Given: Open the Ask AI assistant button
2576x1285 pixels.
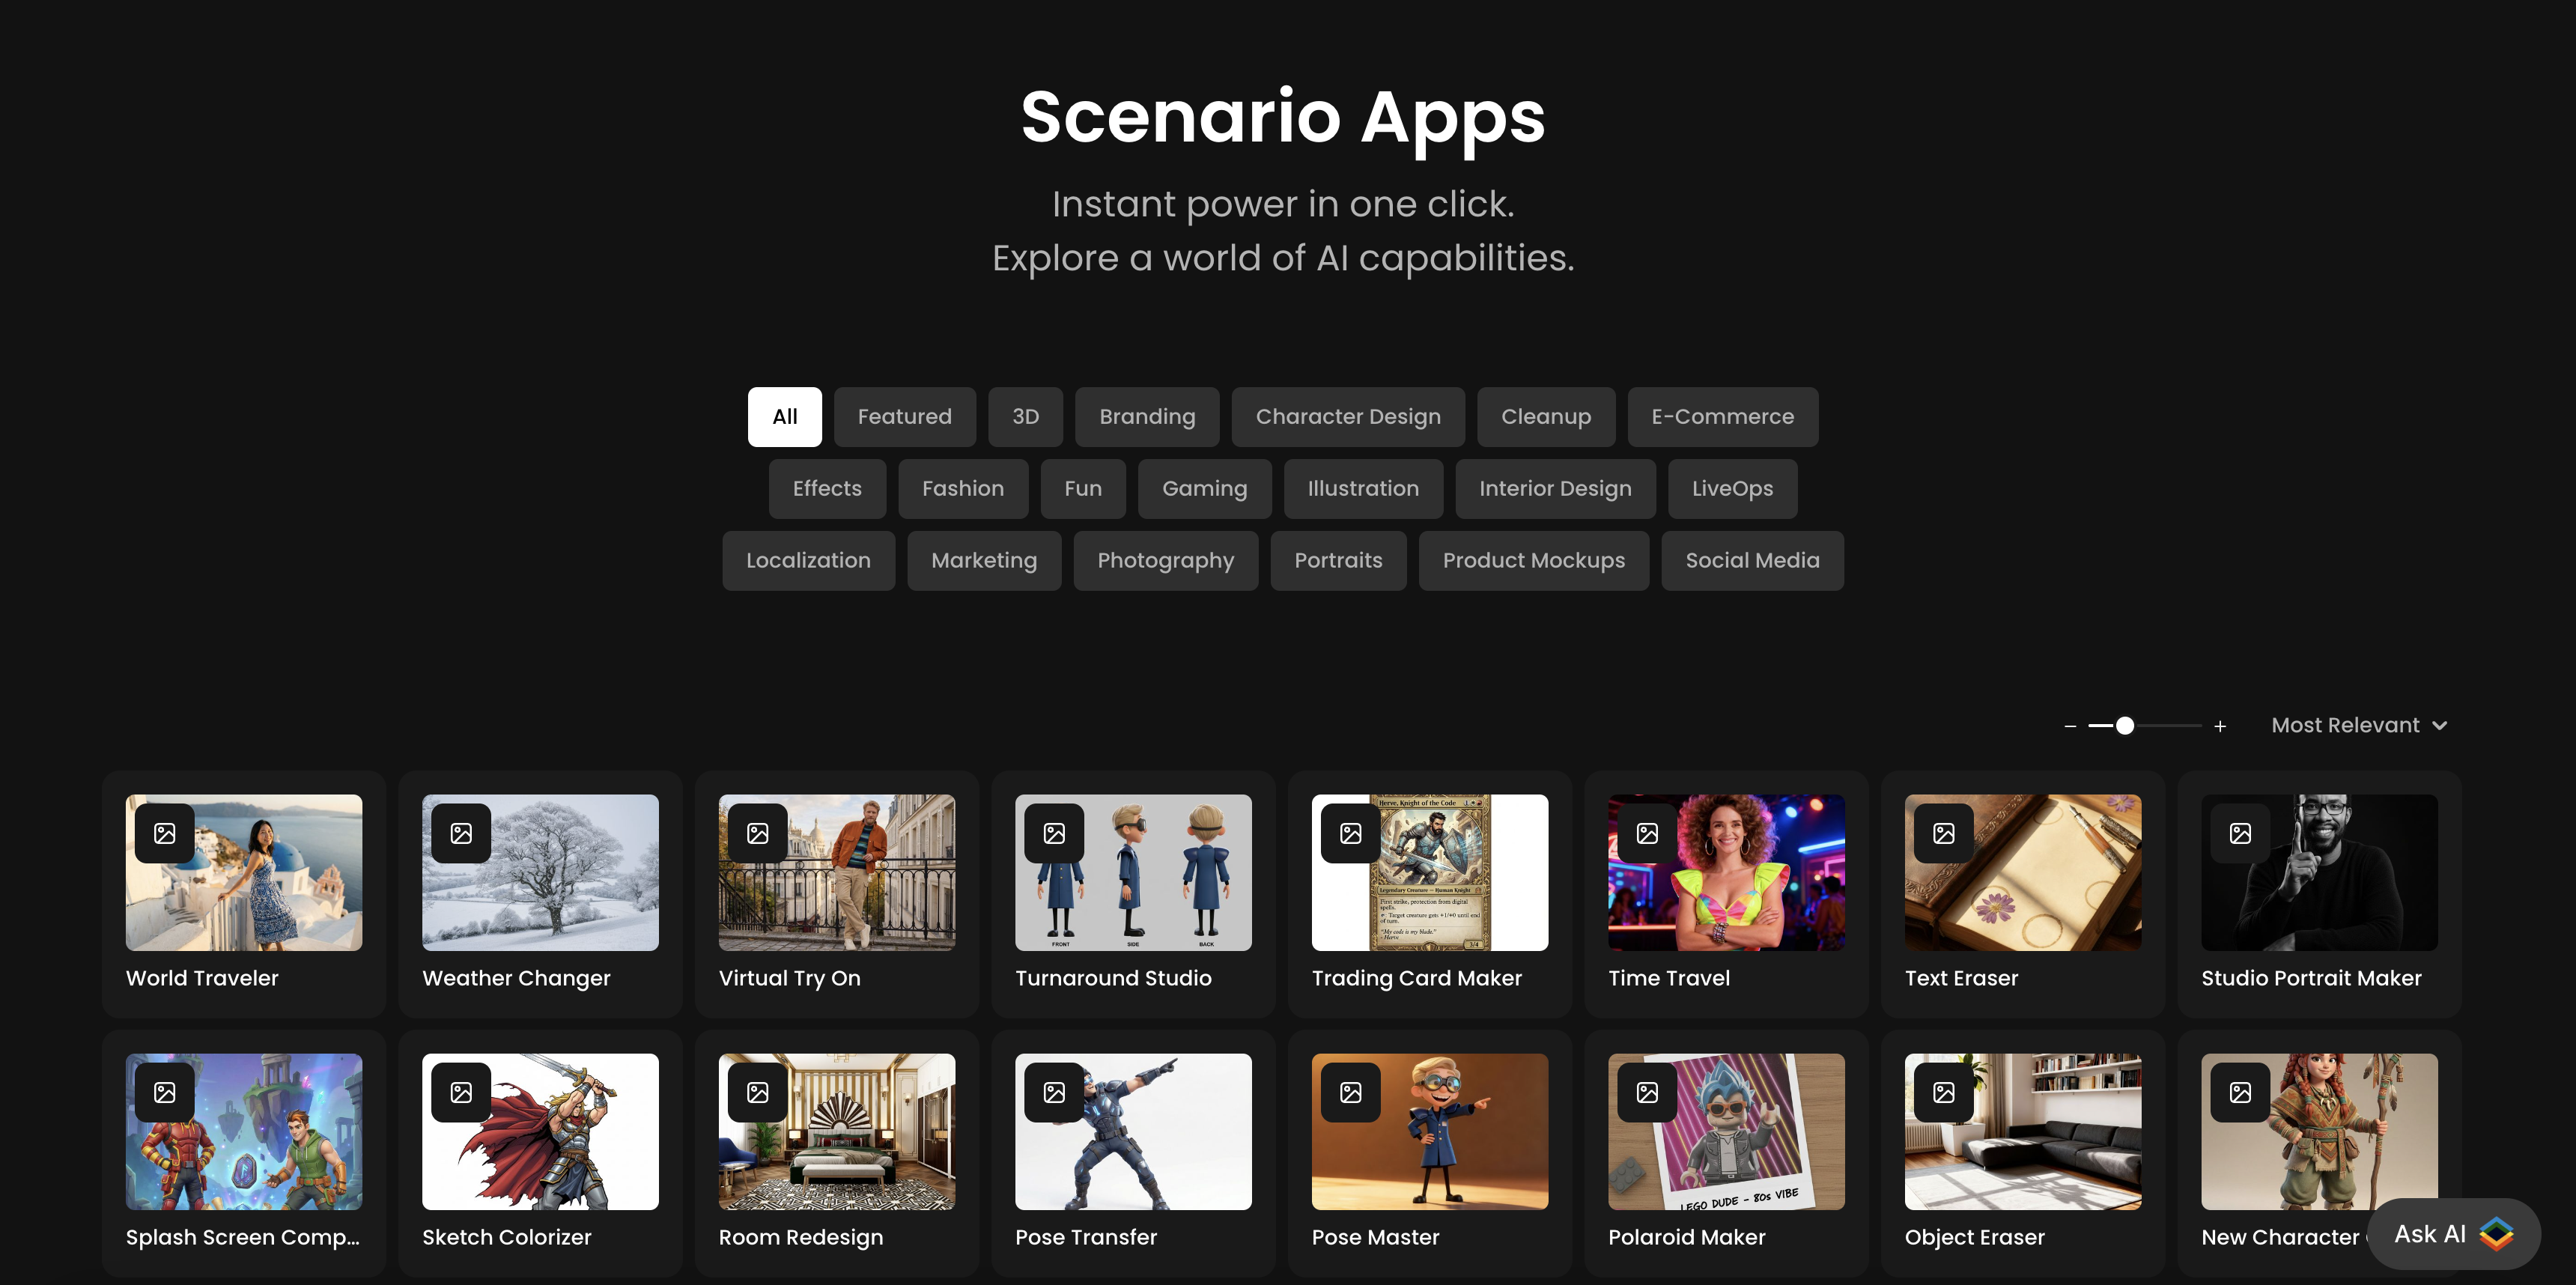Looking at the screenshot, I should (2453, 1234).
